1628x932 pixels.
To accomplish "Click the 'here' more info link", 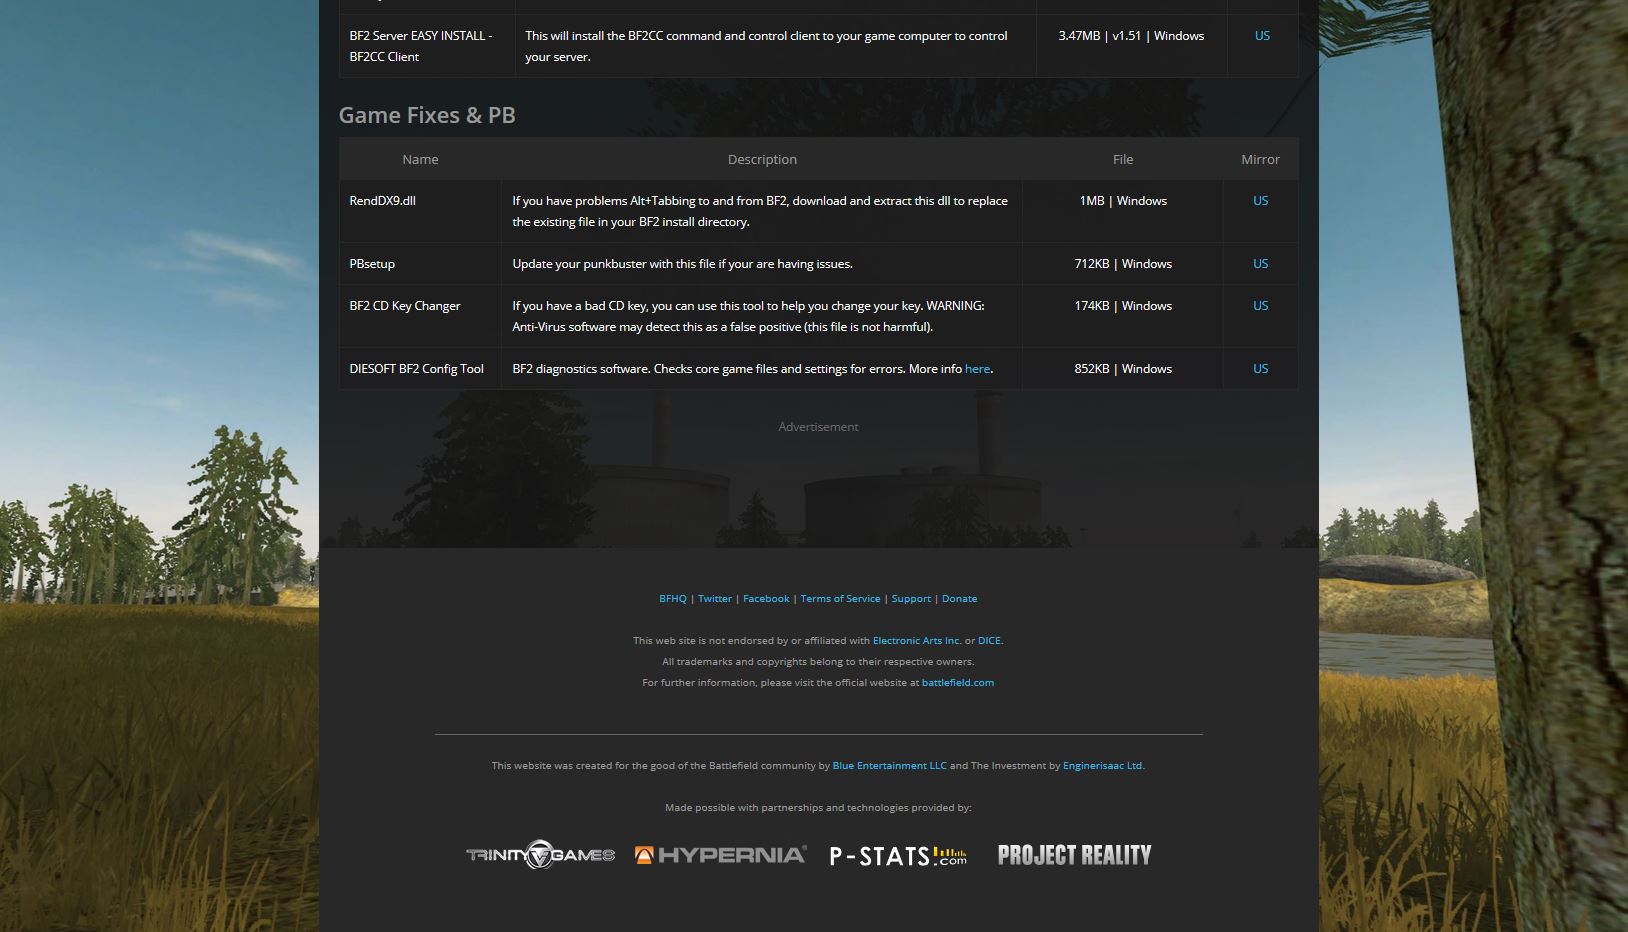I will coord(977,369).
